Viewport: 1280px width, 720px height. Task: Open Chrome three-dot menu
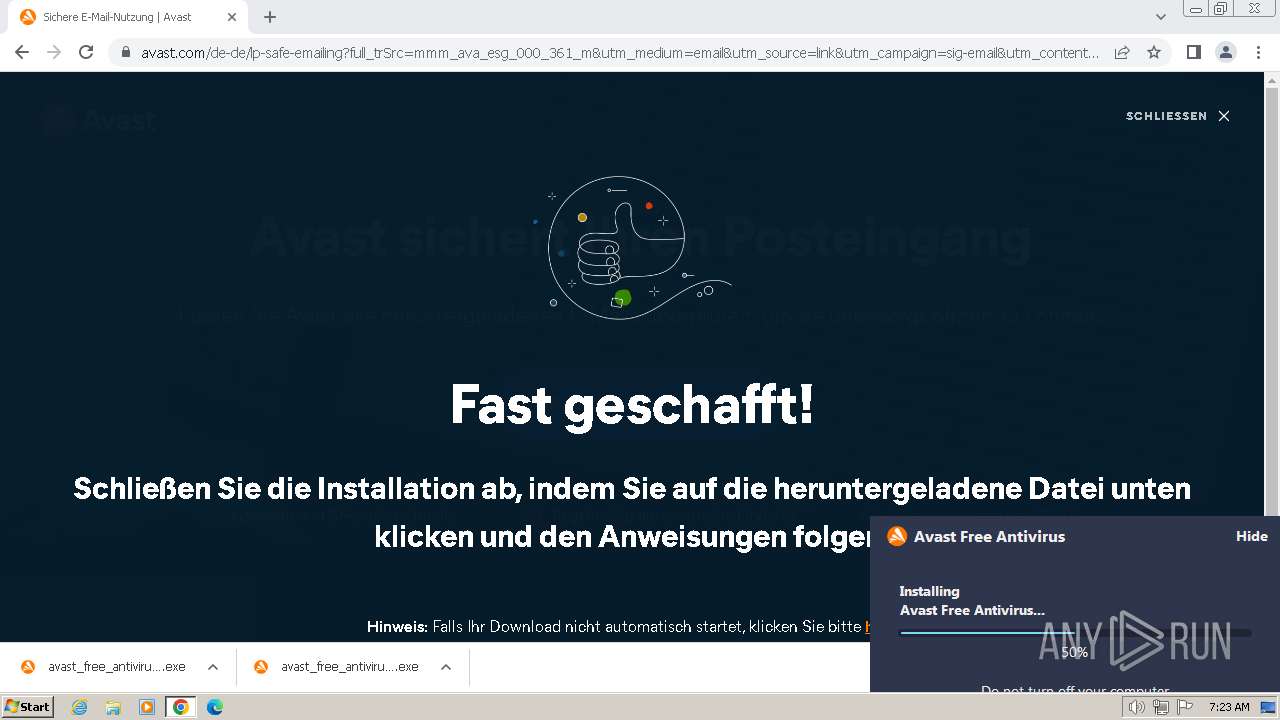tap(1258, 52)
